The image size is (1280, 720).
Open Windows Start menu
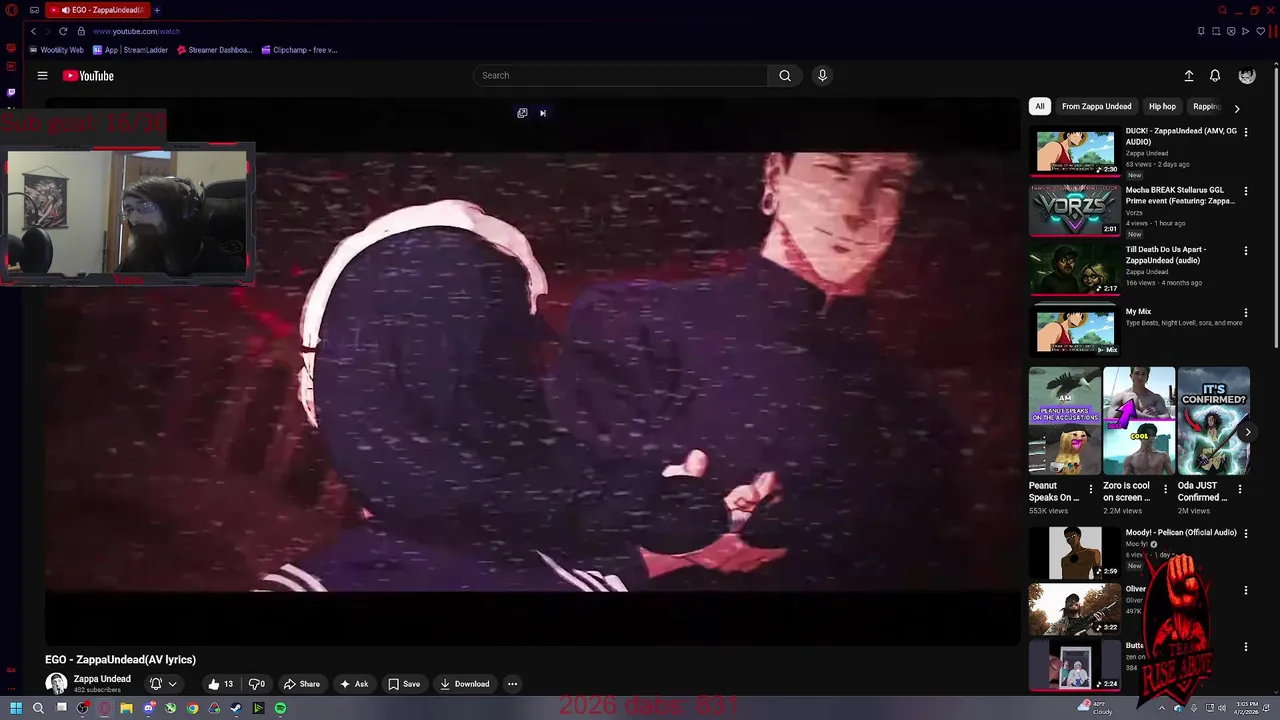click(15, 708)
